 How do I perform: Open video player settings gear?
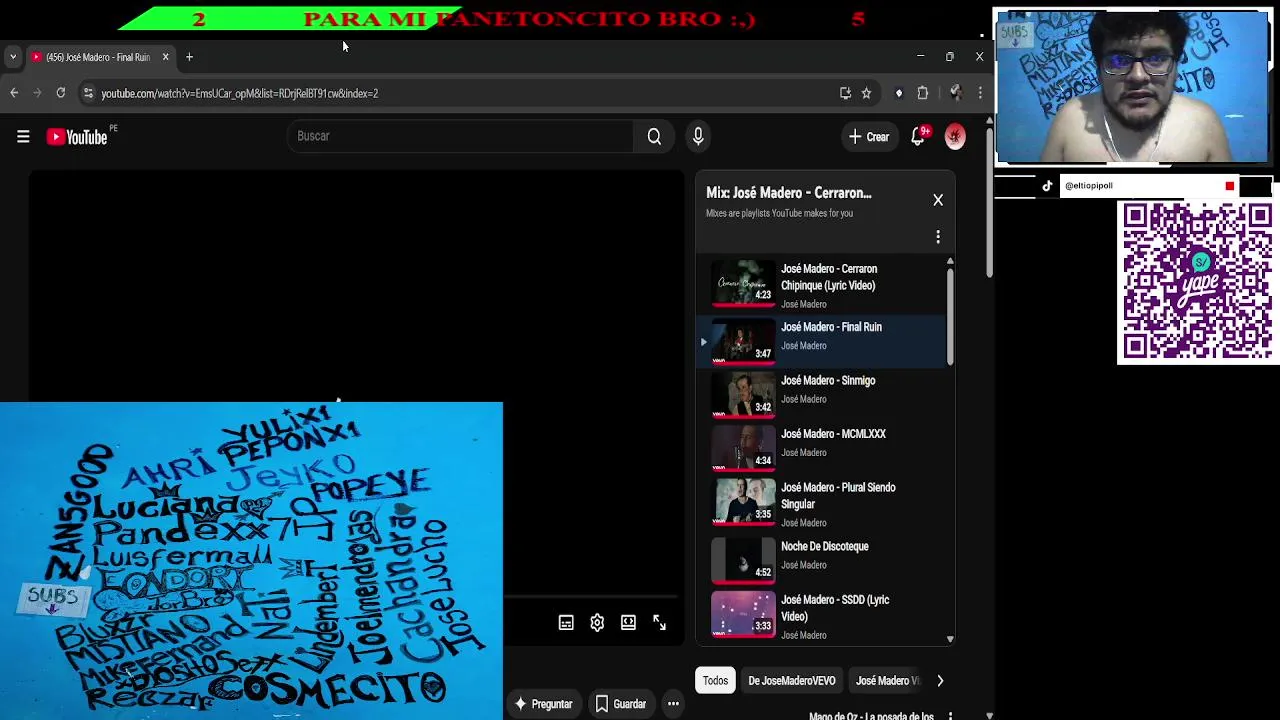[x=597, y=623]
